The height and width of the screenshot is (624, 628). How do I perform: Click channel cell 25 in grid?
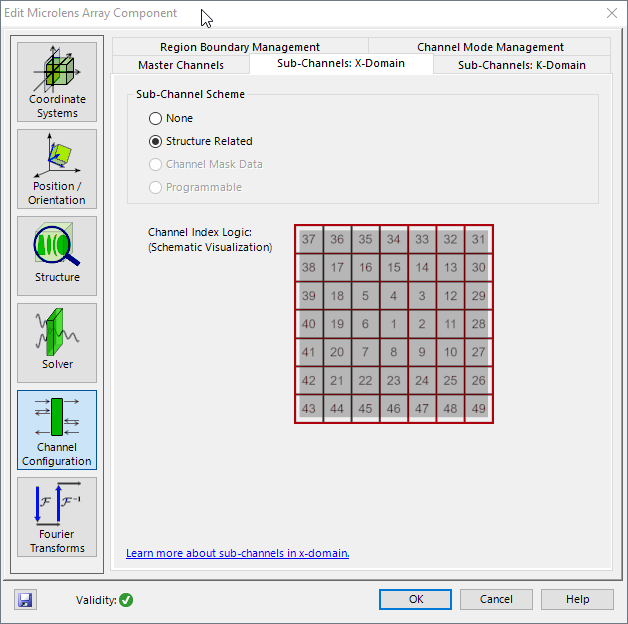click(x=451, y=380)
